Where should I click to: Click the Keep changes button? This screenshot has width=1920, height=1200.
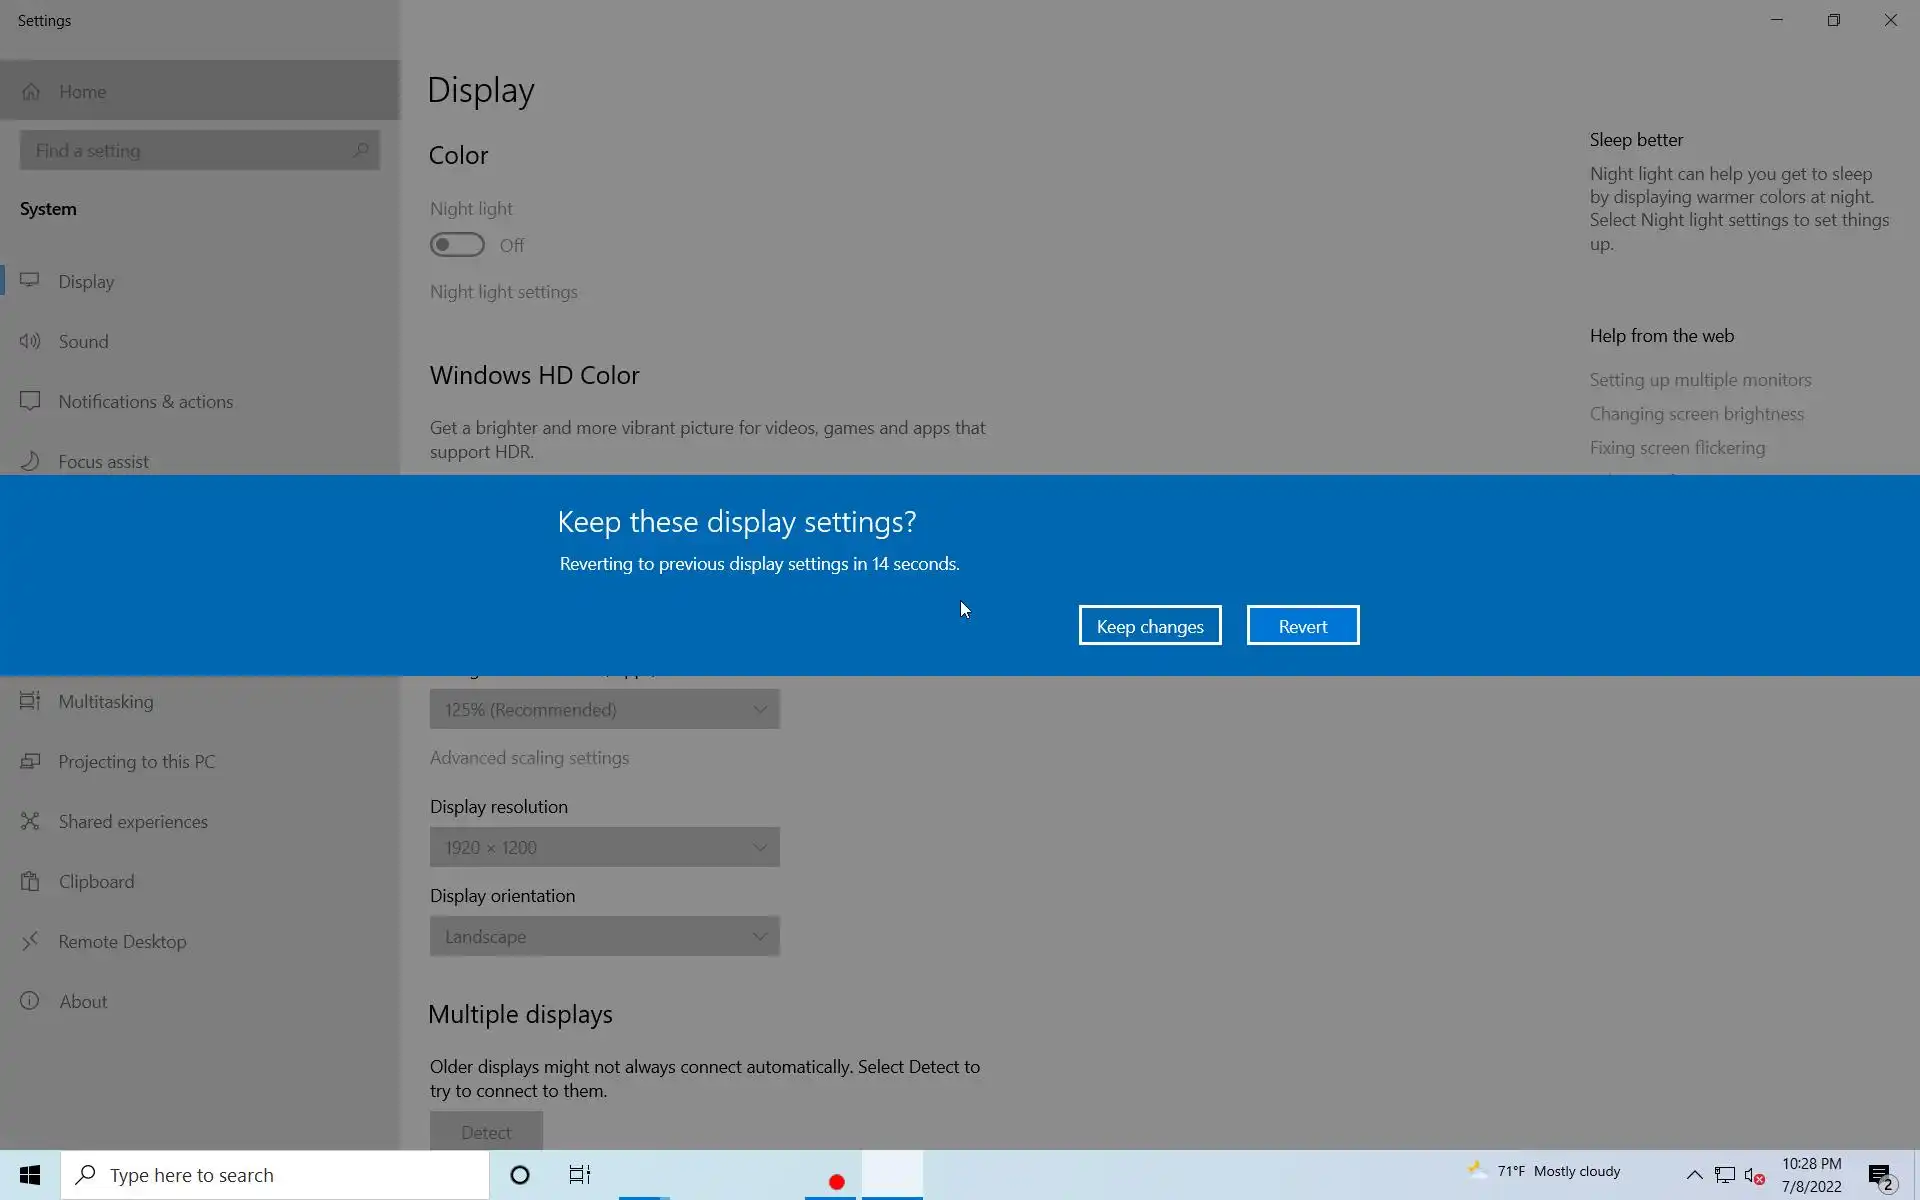coord(1149,626)
